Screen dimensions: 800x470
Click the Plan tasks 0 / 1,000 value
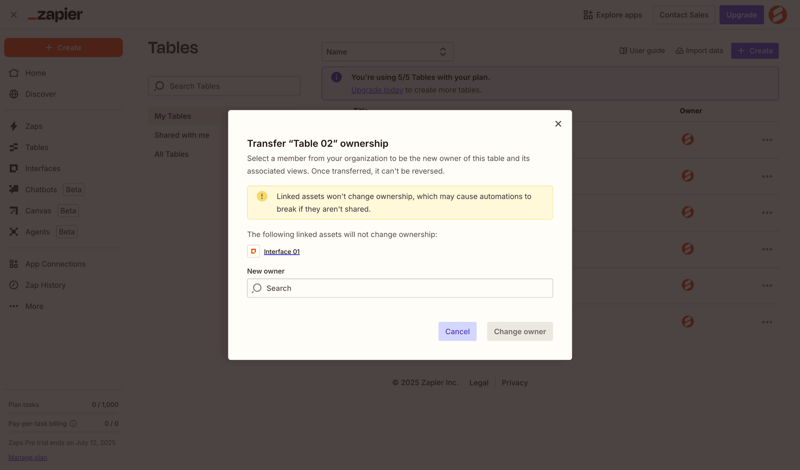point(105,405)
